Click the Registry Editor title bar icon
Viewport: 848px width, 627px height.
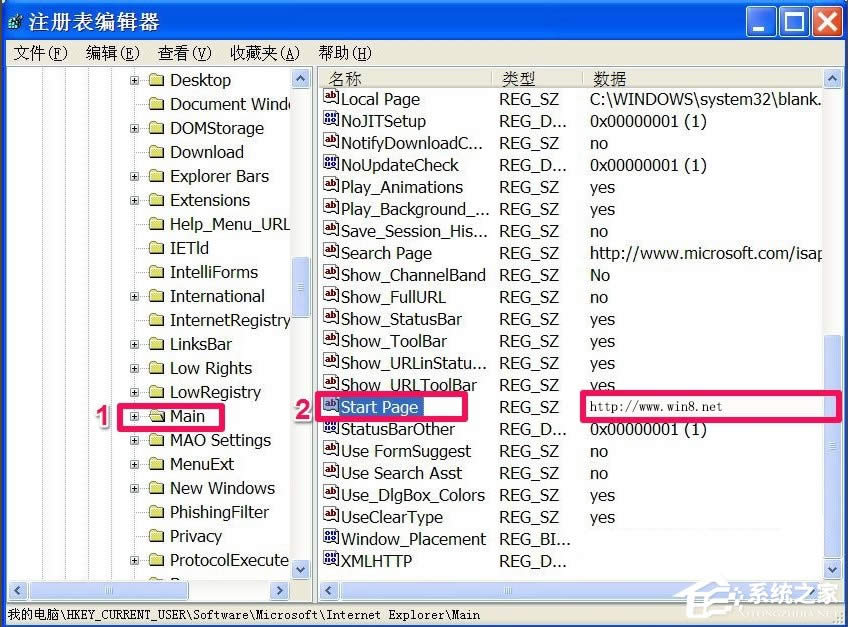[14, 20]
